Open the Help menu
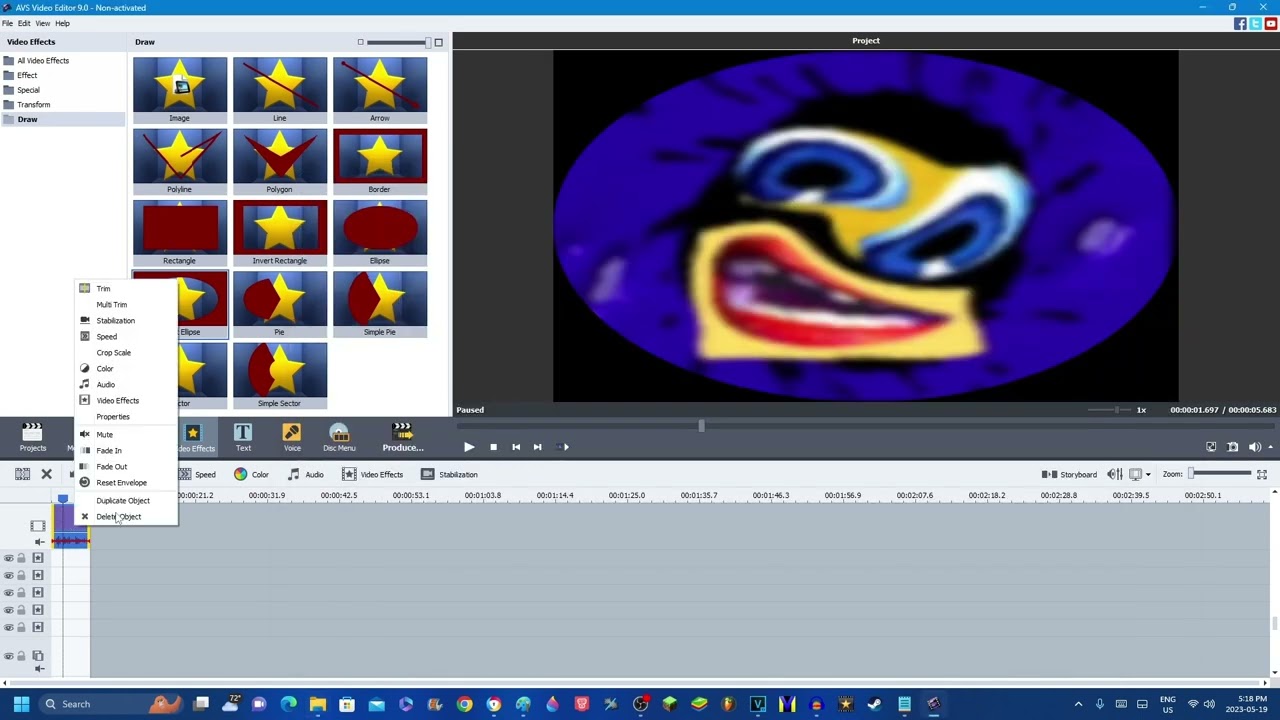The image size is (1280, 720). click(62, 23)
